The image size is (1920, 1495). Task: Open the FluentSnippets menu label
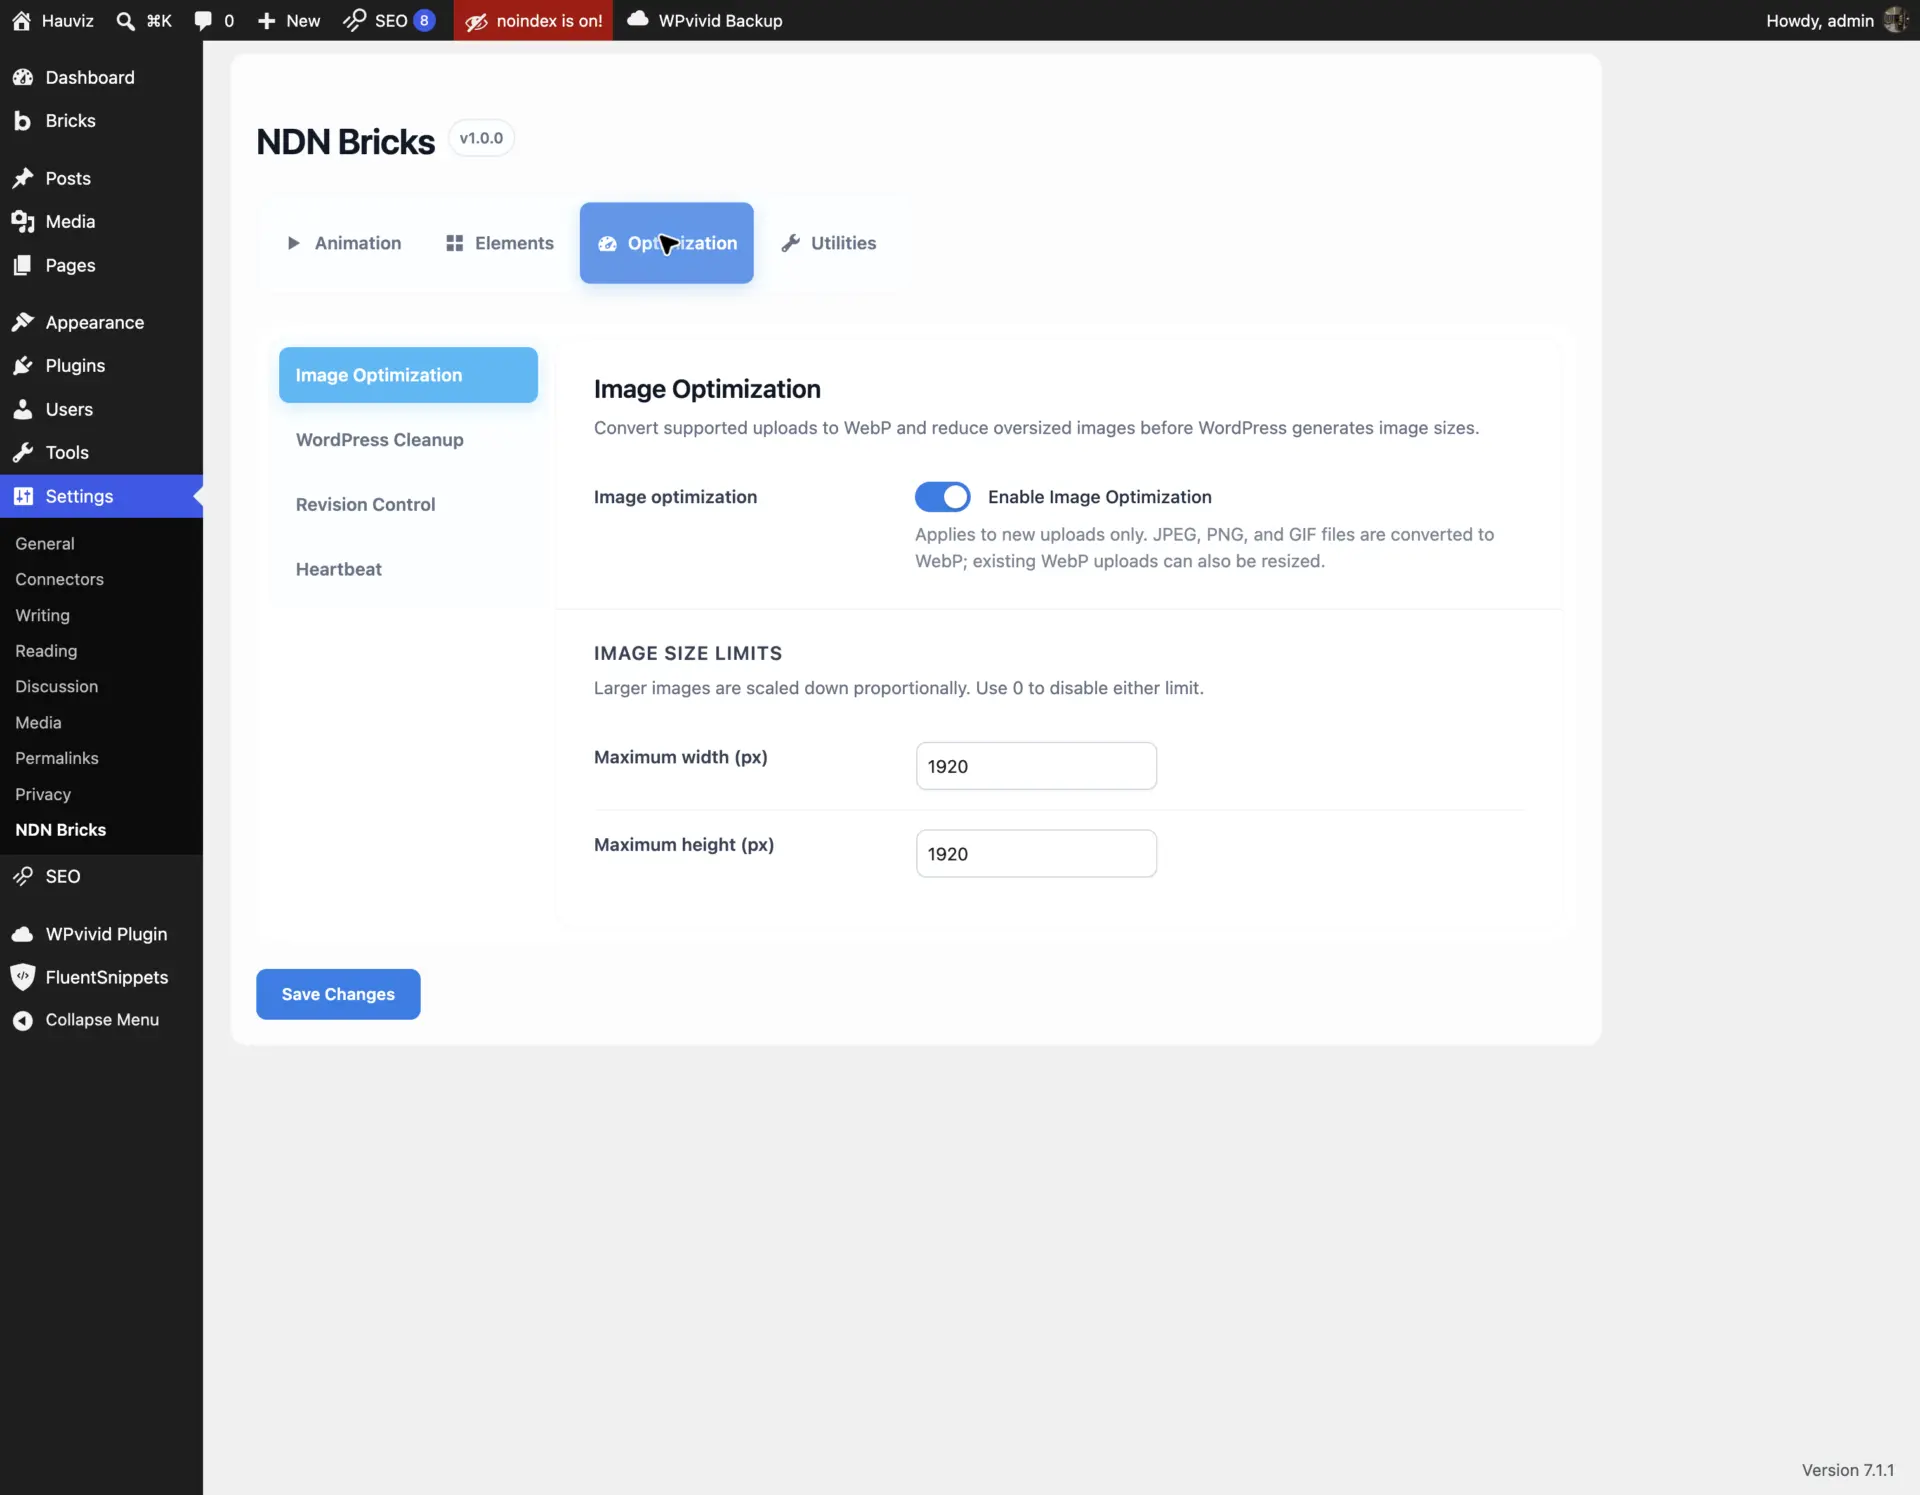pyautogui.click(x=107, y=977)
